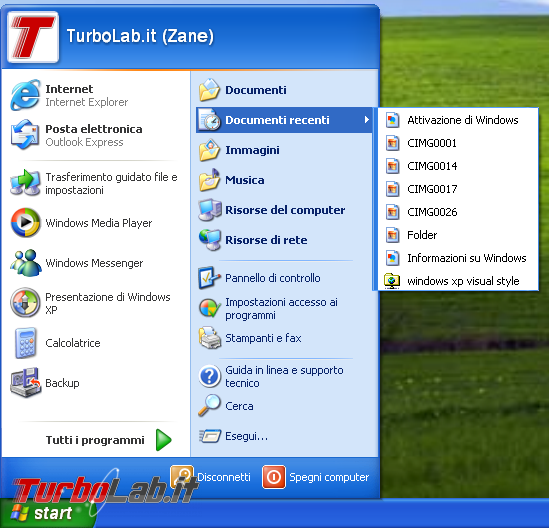The height and width of the screenshot is (528, 549).
Task: Click the Risorse del computer icon
Action: pos(209,210)
